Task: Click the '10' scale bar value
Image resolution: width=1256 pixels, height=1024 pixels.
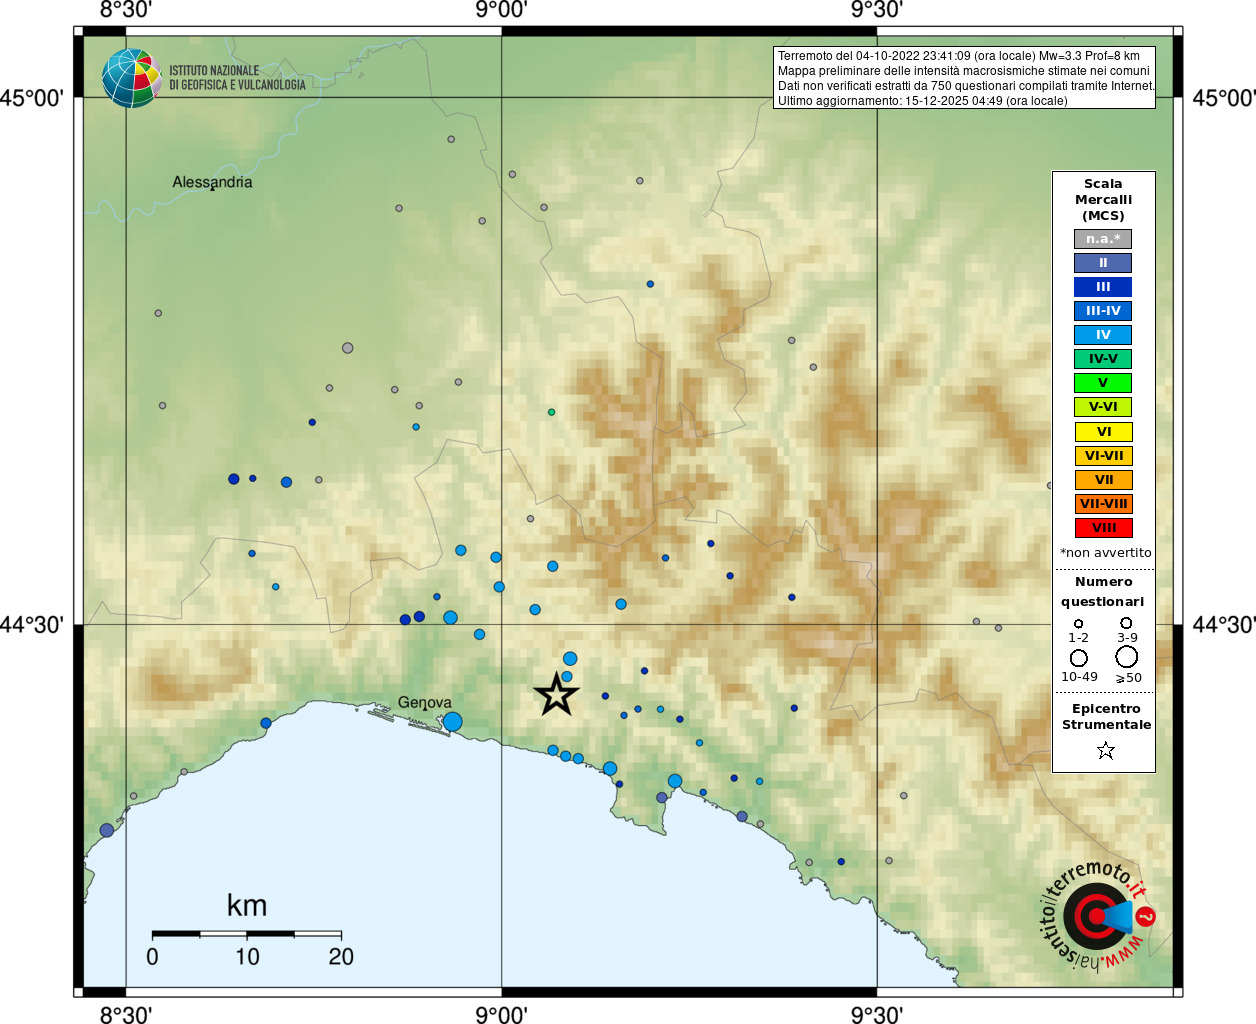Action: pyautogui.click(x=247, y=957)
